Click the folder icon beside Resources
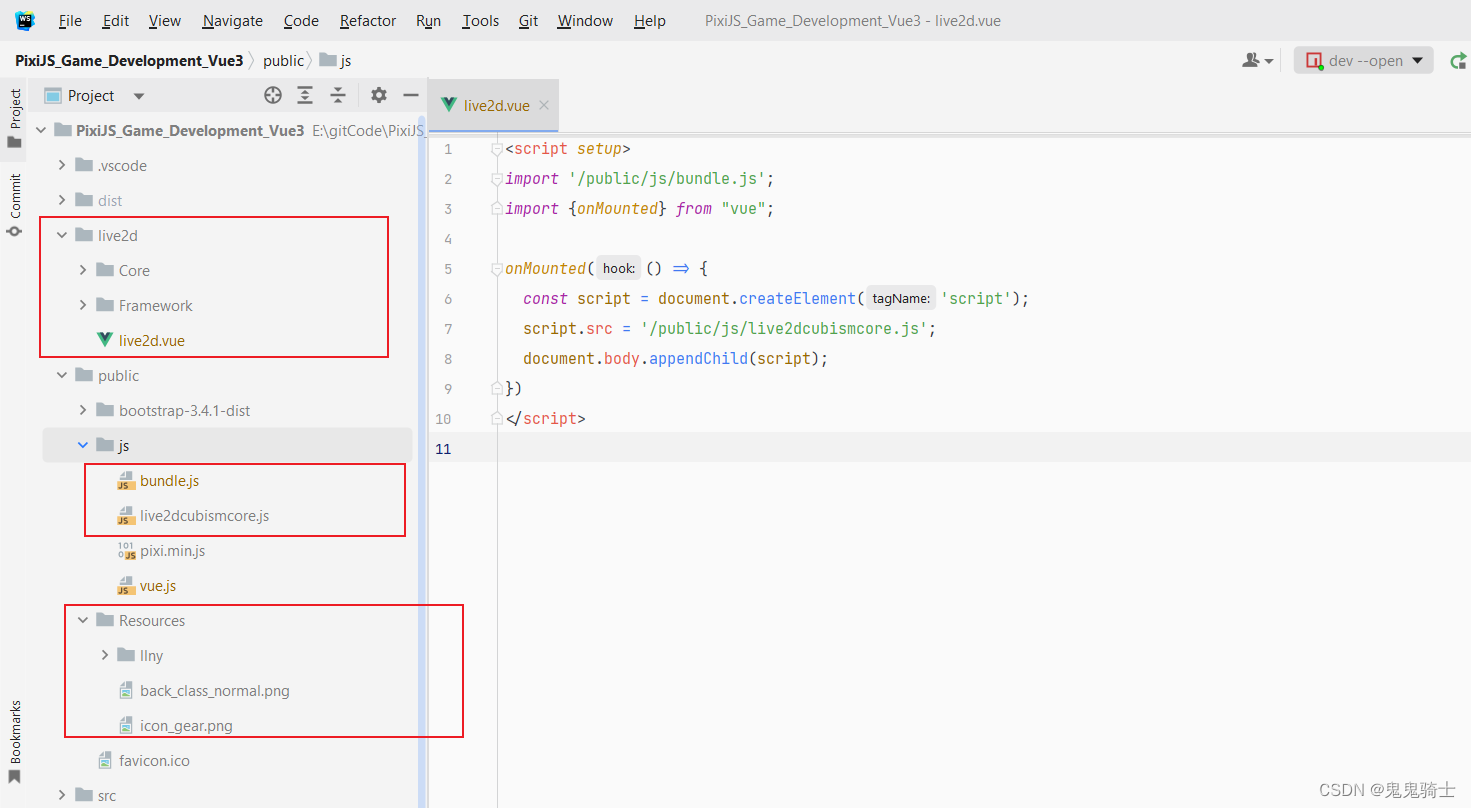 point(105,620)
